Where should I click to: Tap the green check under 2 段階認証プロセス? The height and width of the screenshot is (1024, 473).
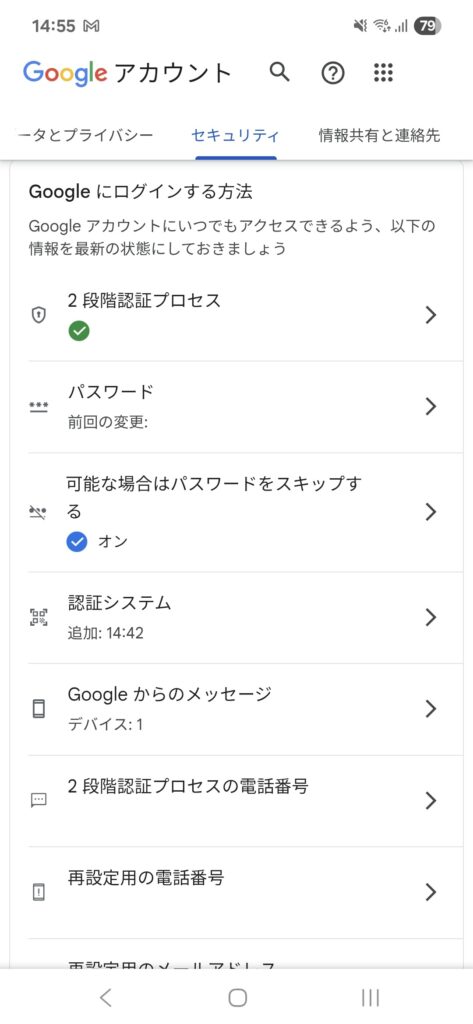[x=79, y=332]
